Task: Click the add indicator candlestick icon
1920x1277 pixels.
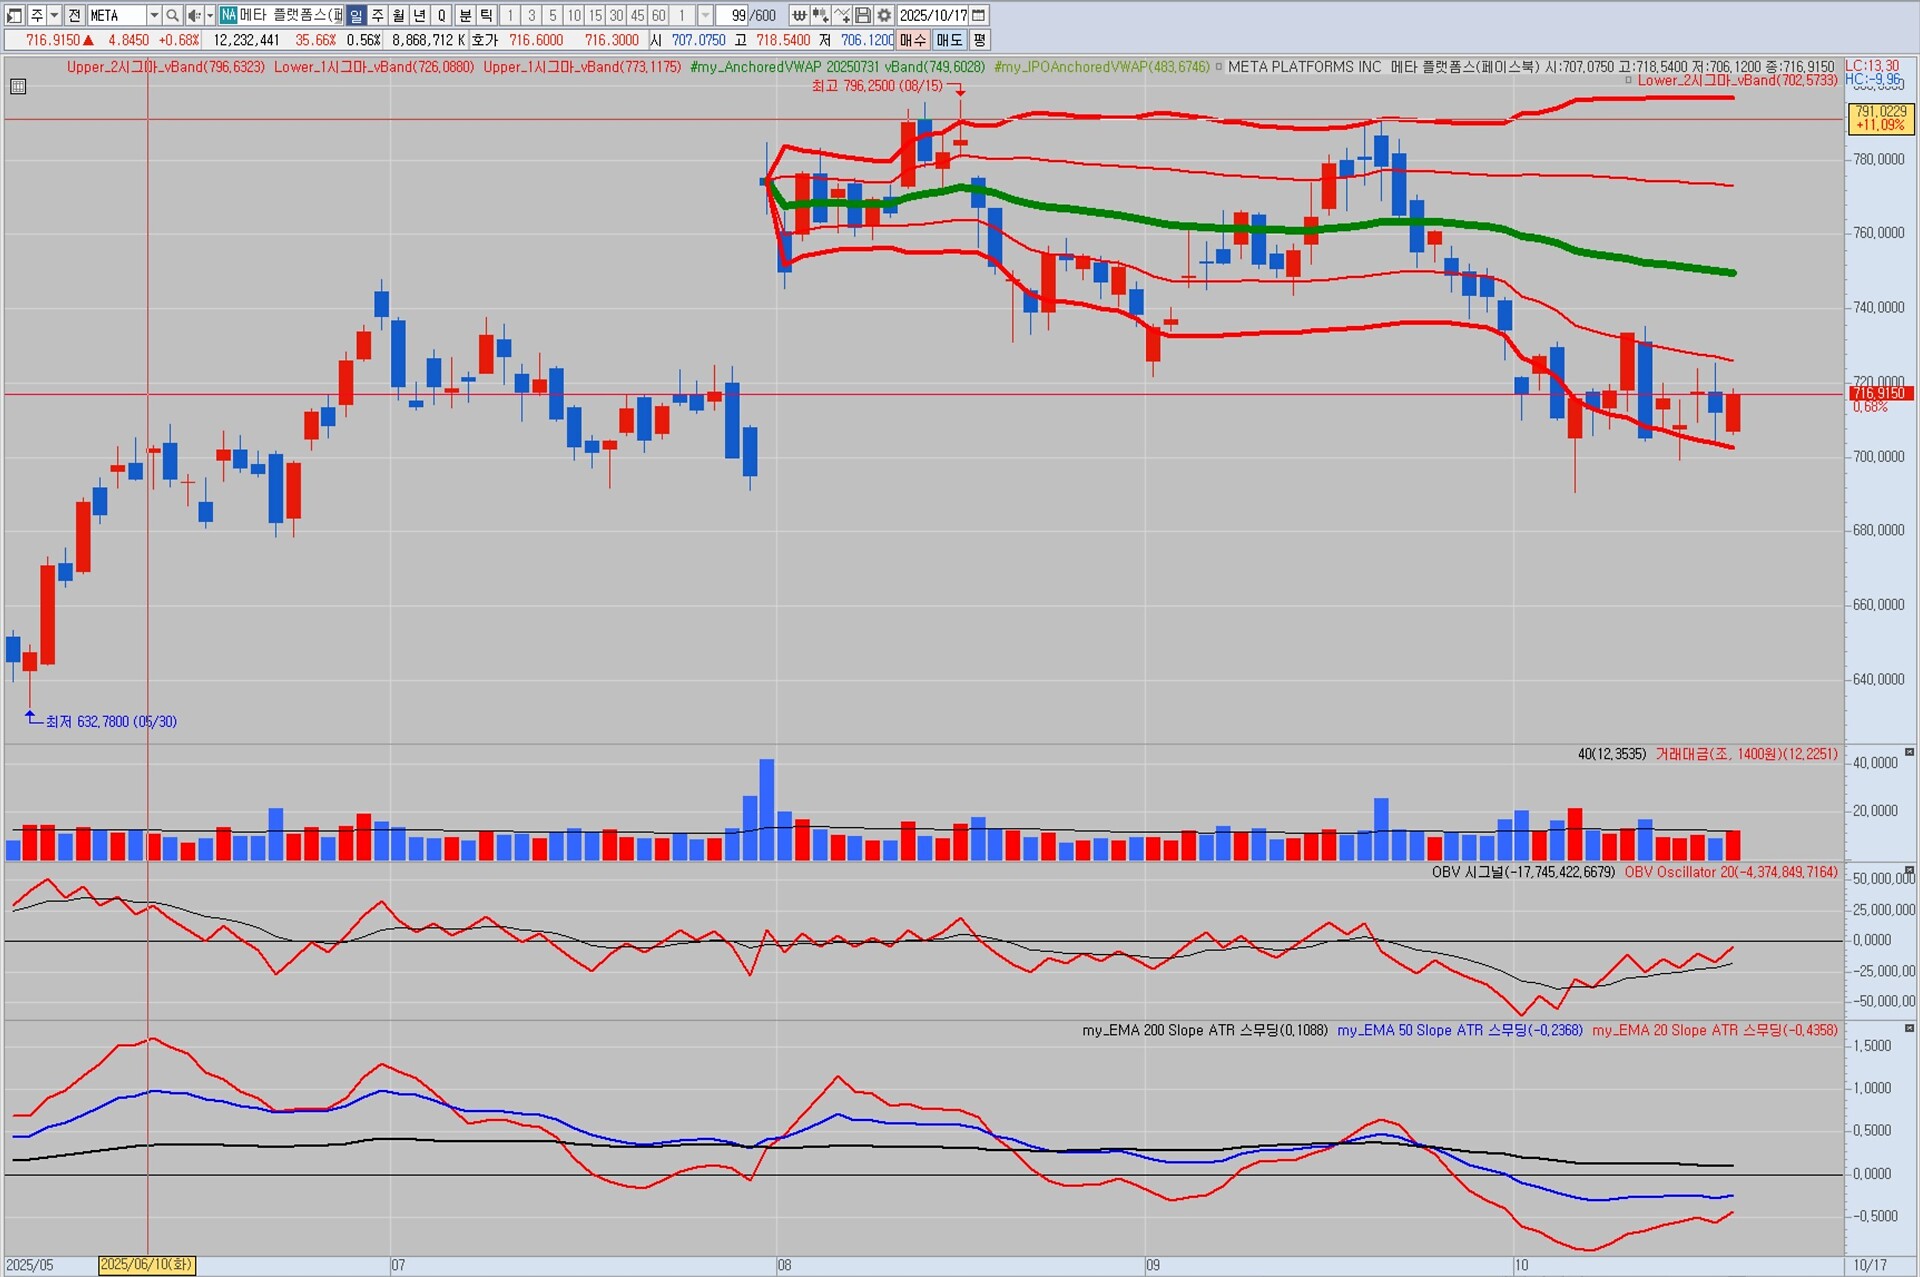Action: (x=820, y=15)
